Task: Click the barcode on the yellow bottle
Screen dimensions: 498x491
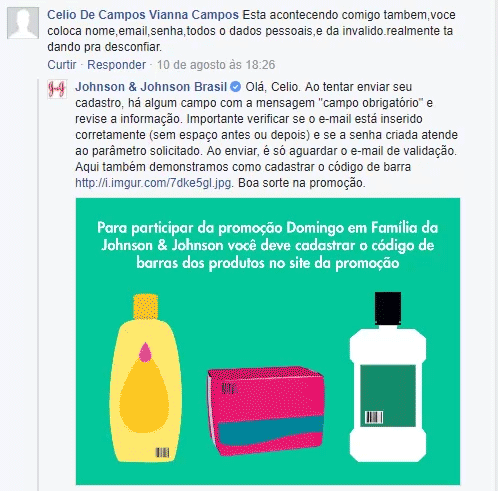Action: [x=163, y=452]
